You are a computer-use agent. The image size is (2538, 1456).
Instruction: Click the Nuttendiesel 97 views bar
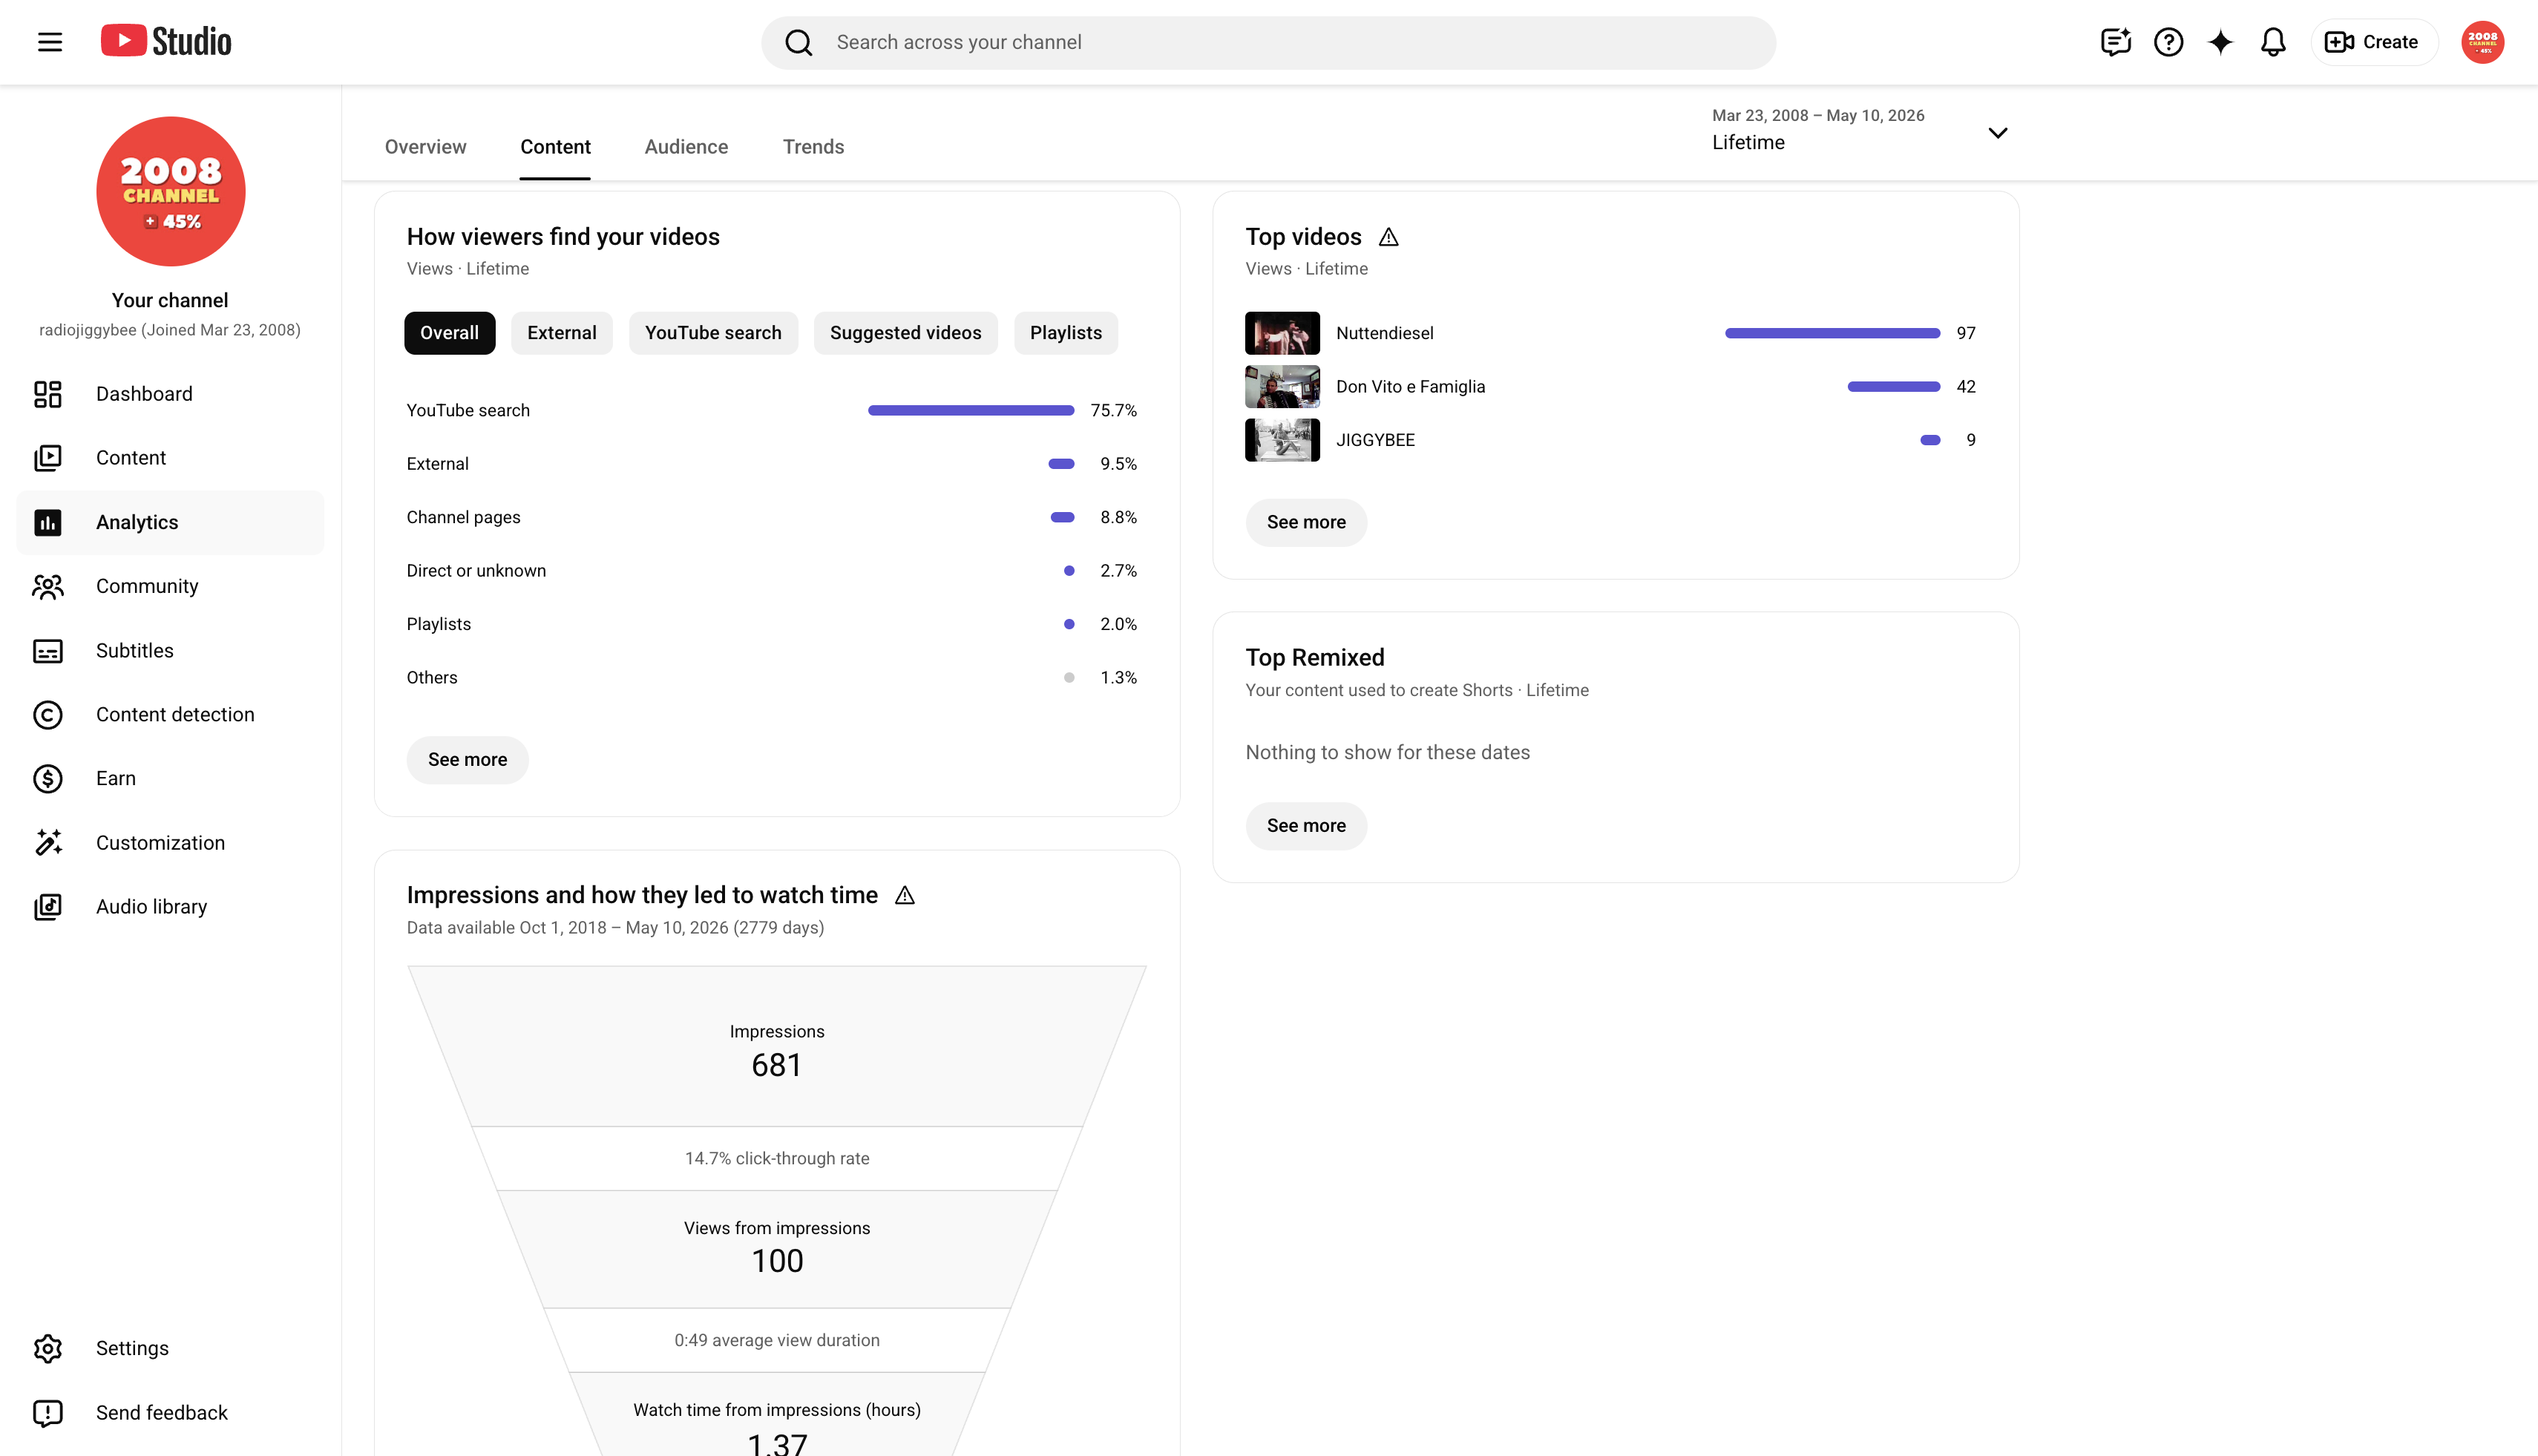tap(1832, 333)
